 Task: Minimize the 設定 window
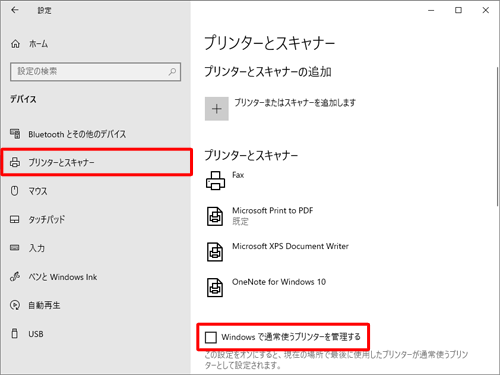pos(431,10)
